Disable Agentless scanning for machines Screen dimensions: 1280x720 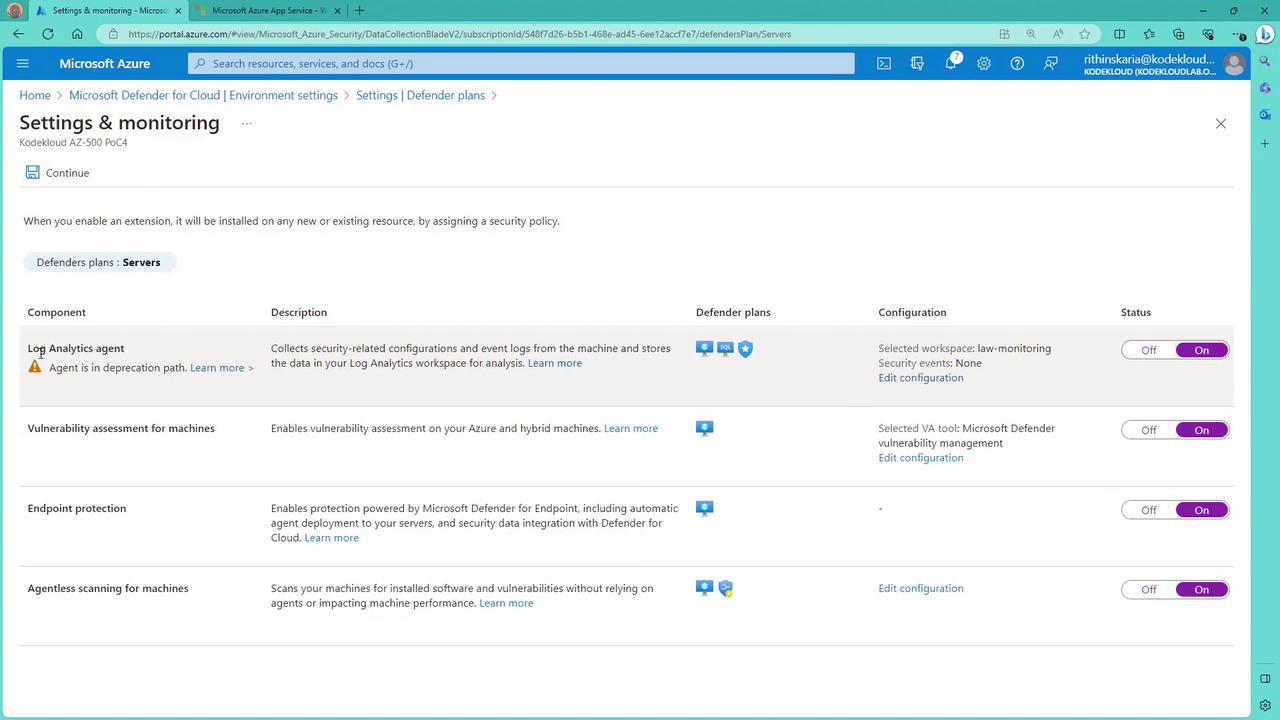[1148, 590]
